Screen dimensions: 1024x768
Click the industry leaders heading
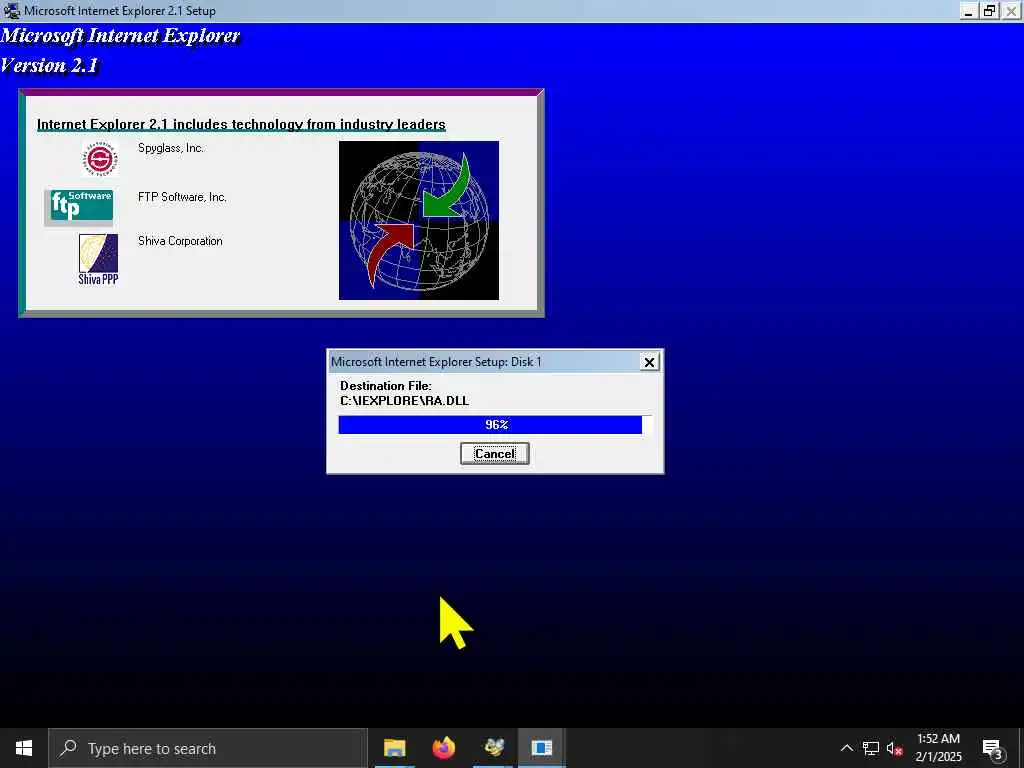tap(241, 124)
